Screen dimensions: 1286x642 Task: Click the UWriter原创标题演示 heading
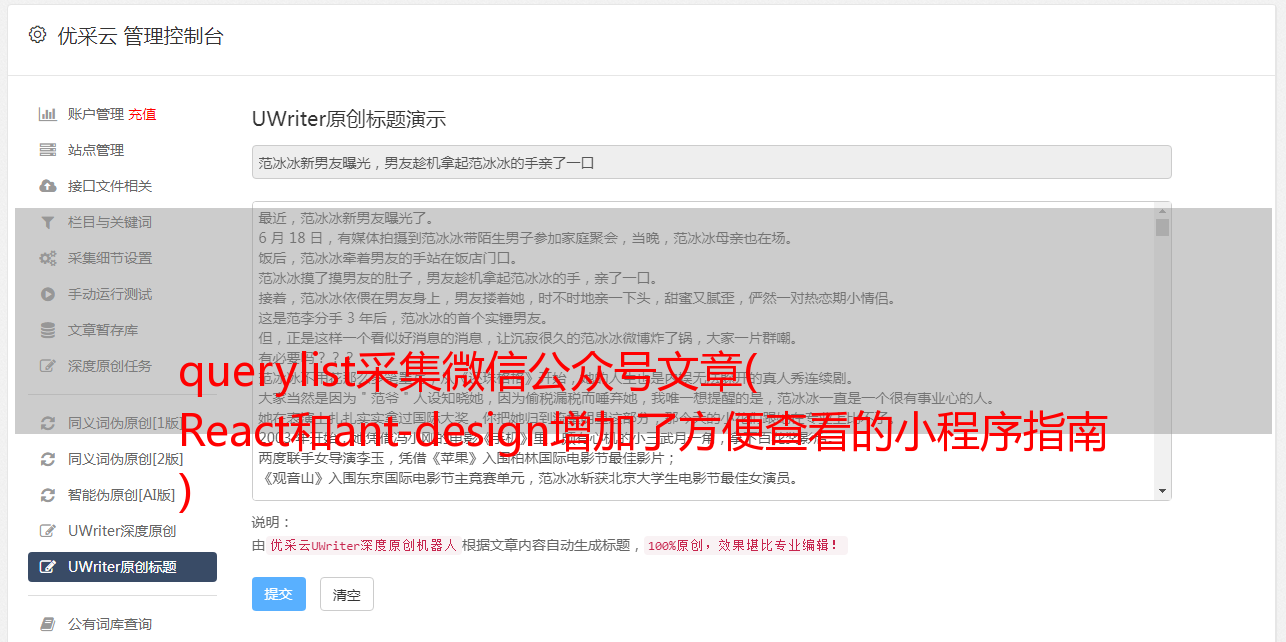pos(349,119)
